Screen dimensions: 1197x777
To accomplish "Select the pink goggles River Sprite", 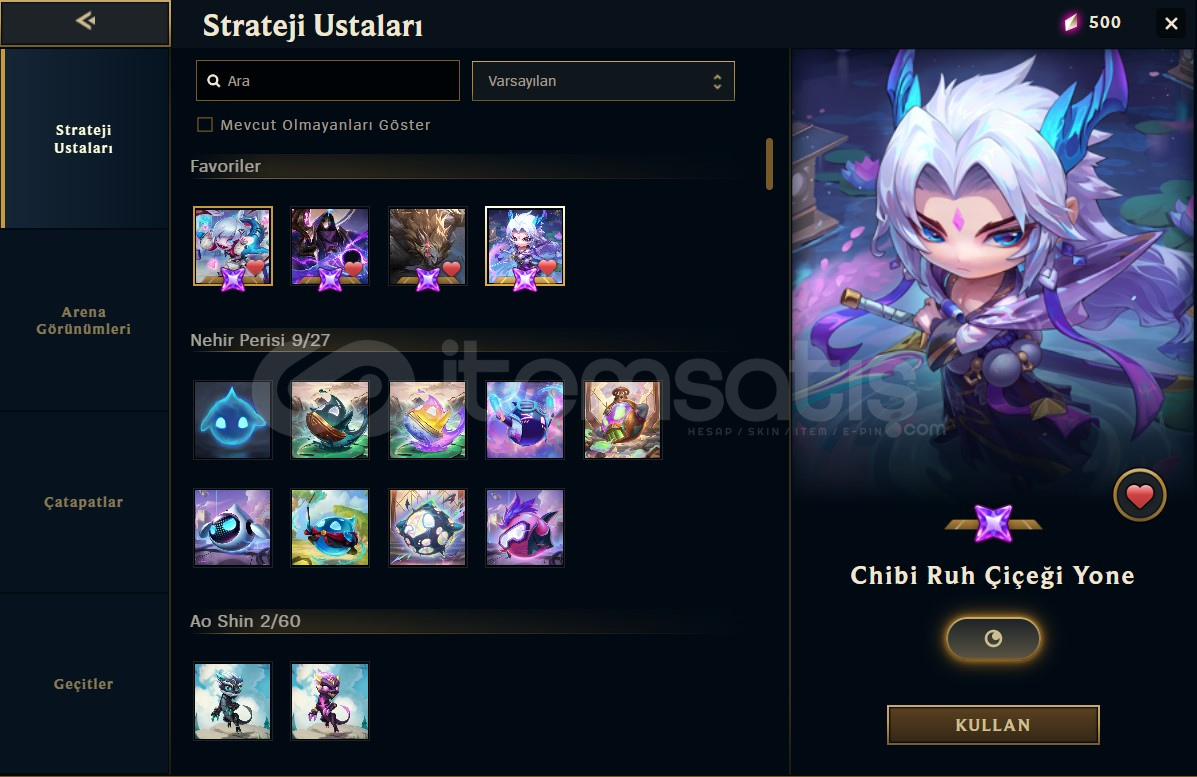I will point(525,527).
